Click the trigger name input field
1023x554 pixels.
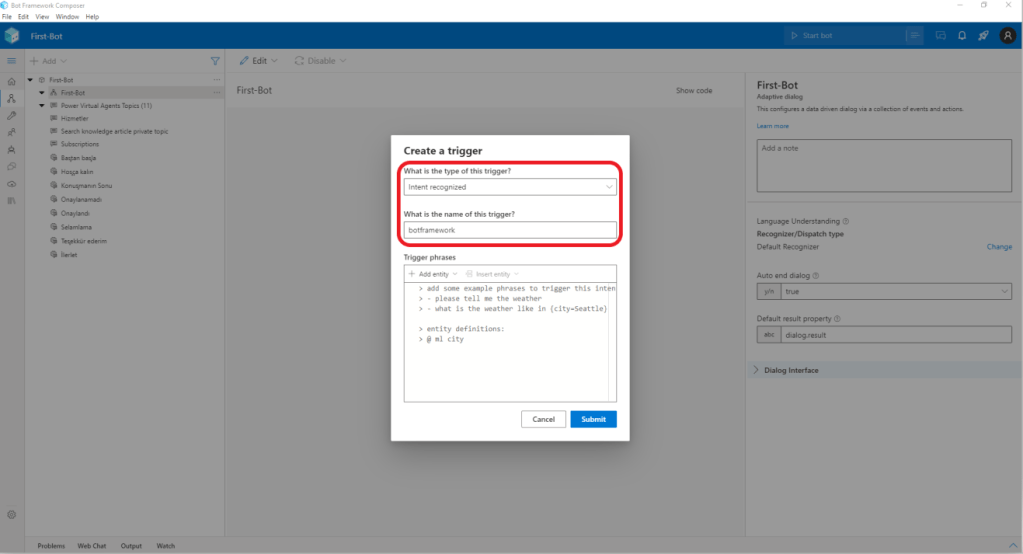pos(510,230)
